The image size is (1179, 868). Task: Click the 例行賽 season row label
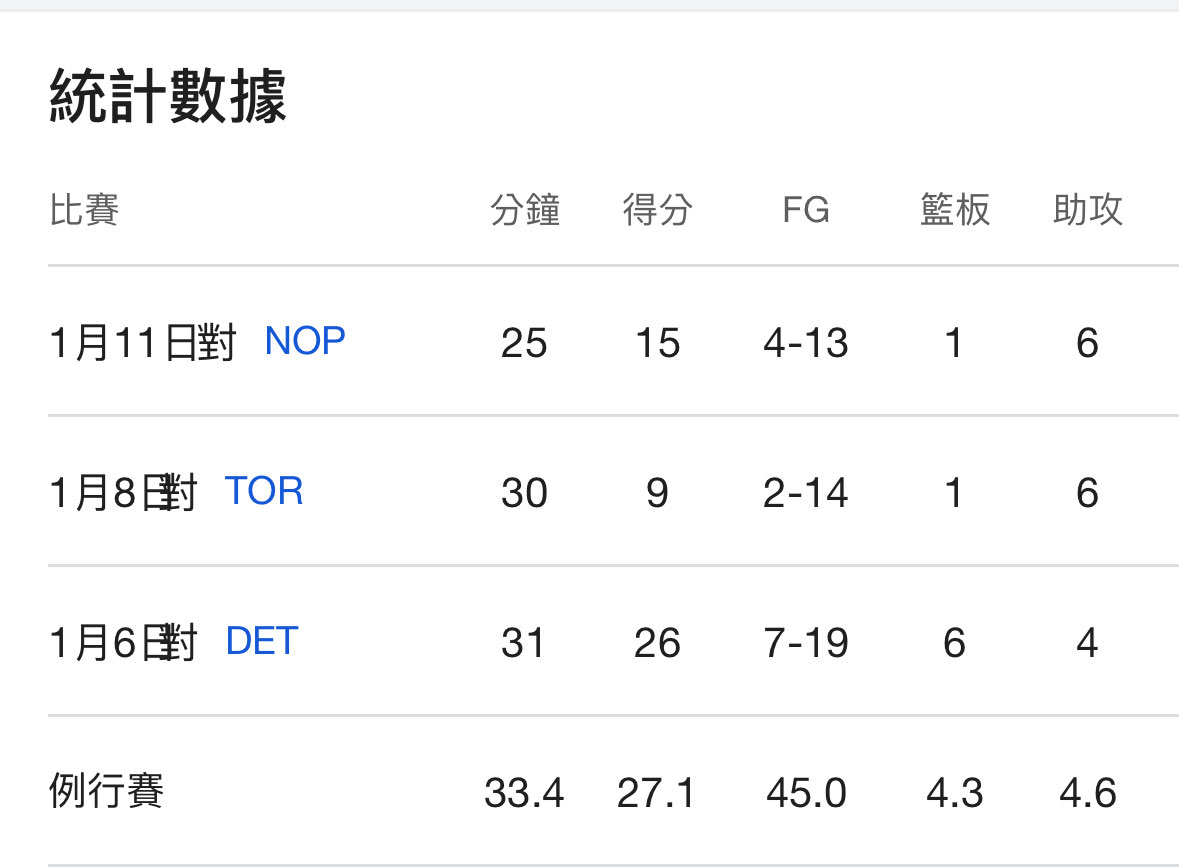(106, 792)
